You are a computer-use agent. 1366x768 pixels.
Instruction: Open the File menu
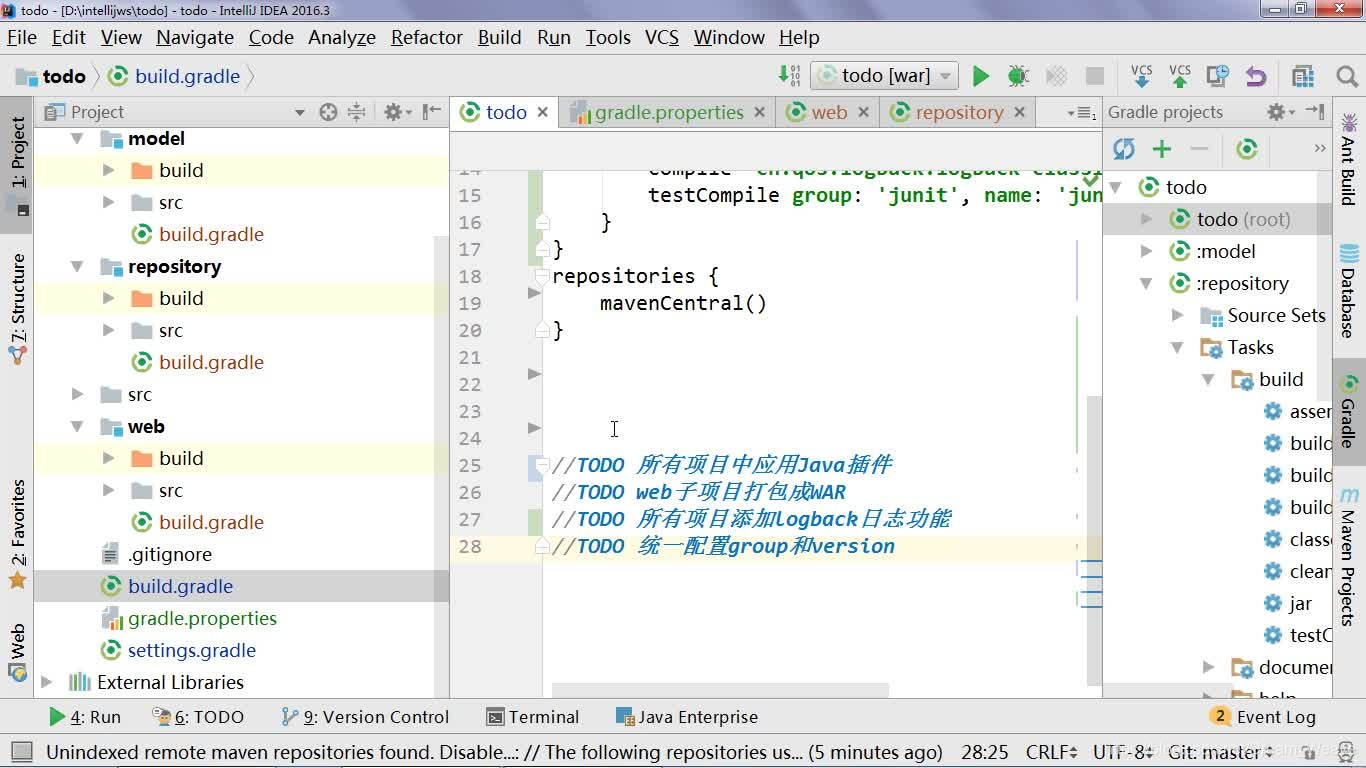pos(22,38)
